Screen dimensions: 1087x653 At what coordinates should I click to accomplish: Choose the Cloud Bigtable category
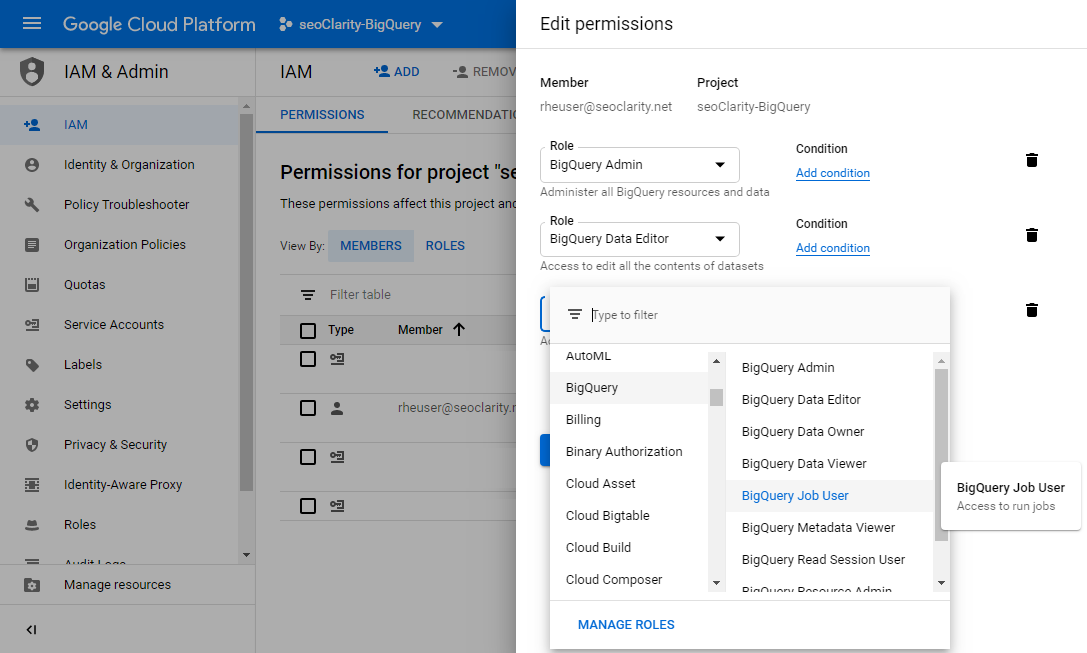click(608, 516)
